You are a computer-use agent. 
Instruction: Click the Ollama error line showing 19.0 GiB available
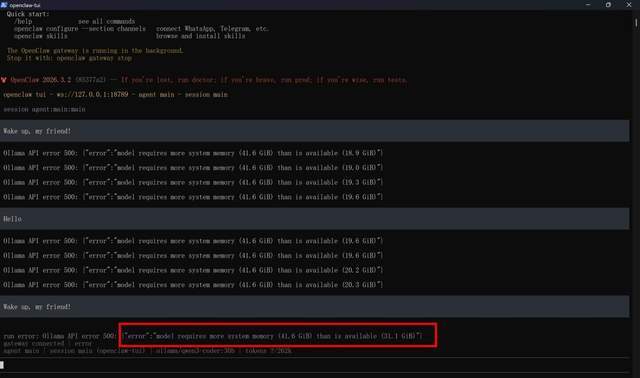pos(193,168)
